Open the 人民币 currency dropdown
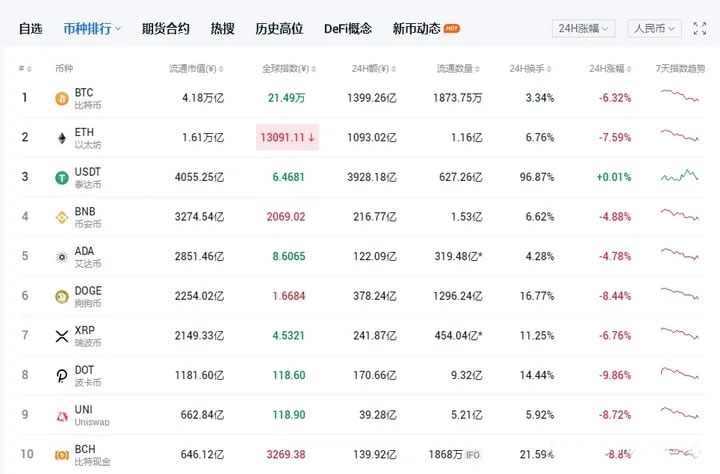 click(654, 29)
